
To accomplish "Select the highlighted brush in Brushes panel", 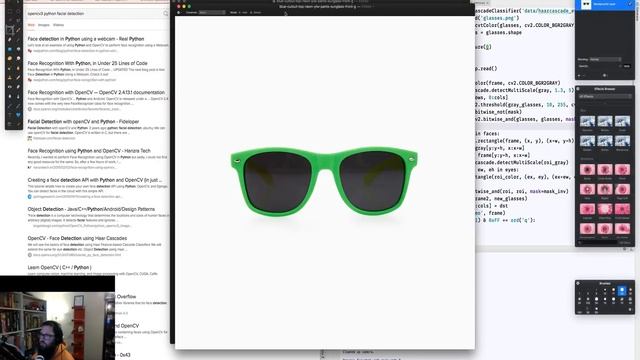I will pyautogui.click(x=622, y=292).
